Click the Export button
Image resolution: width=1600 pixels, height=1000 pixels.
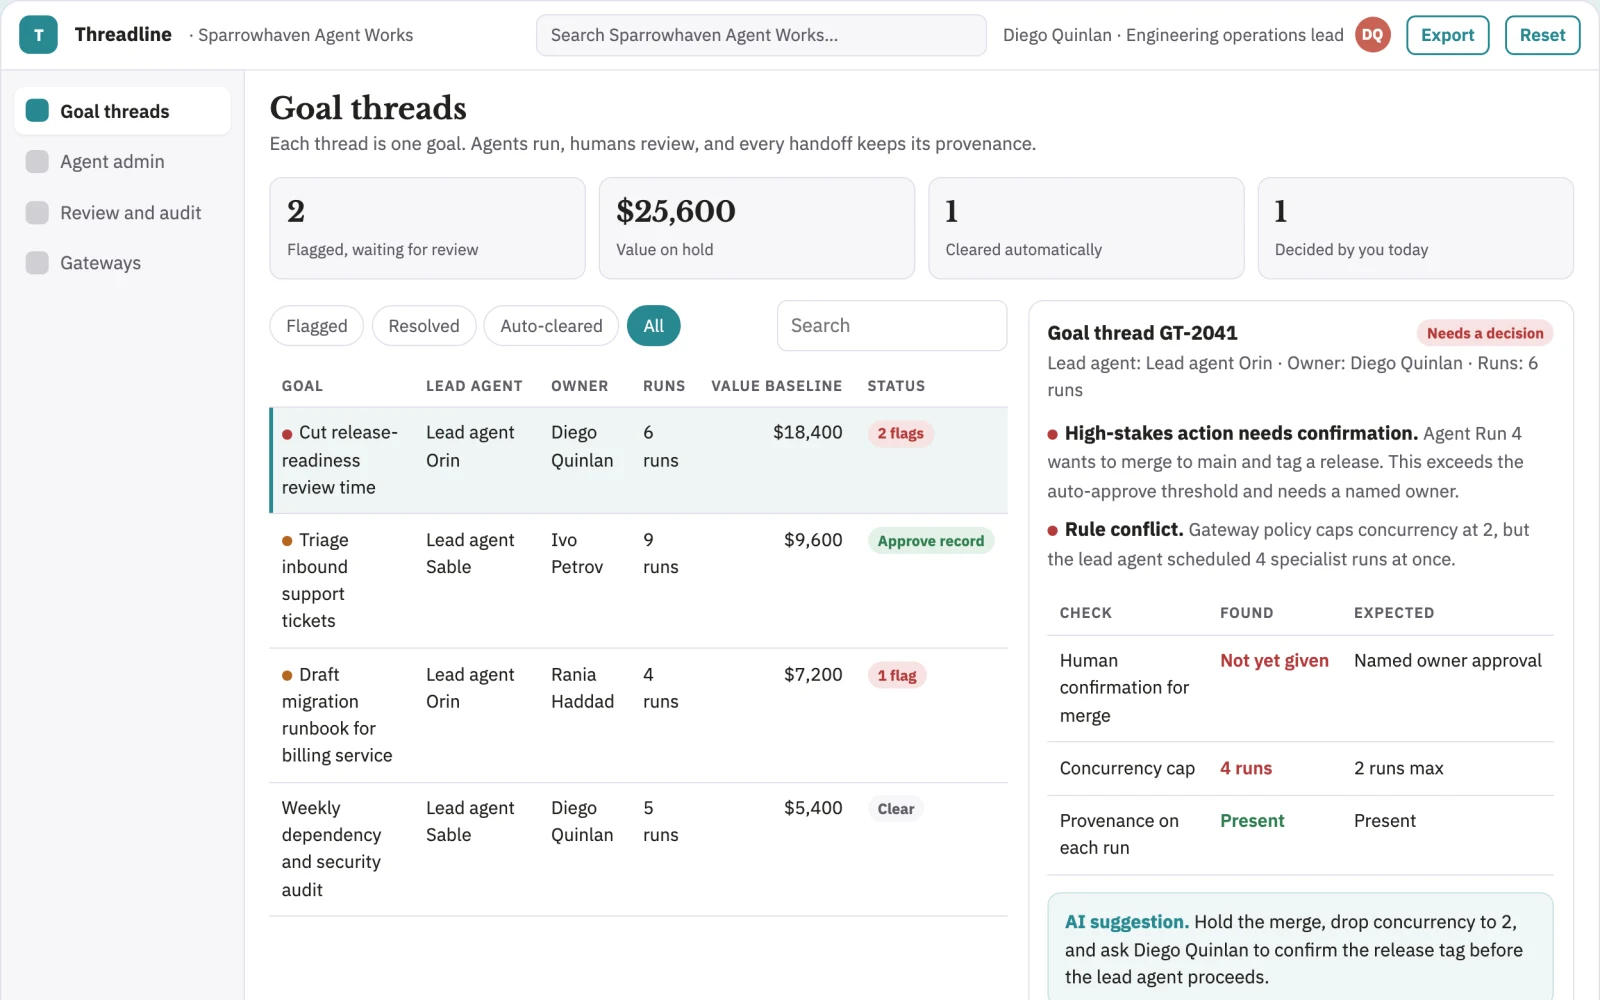tap(1447, 35)
